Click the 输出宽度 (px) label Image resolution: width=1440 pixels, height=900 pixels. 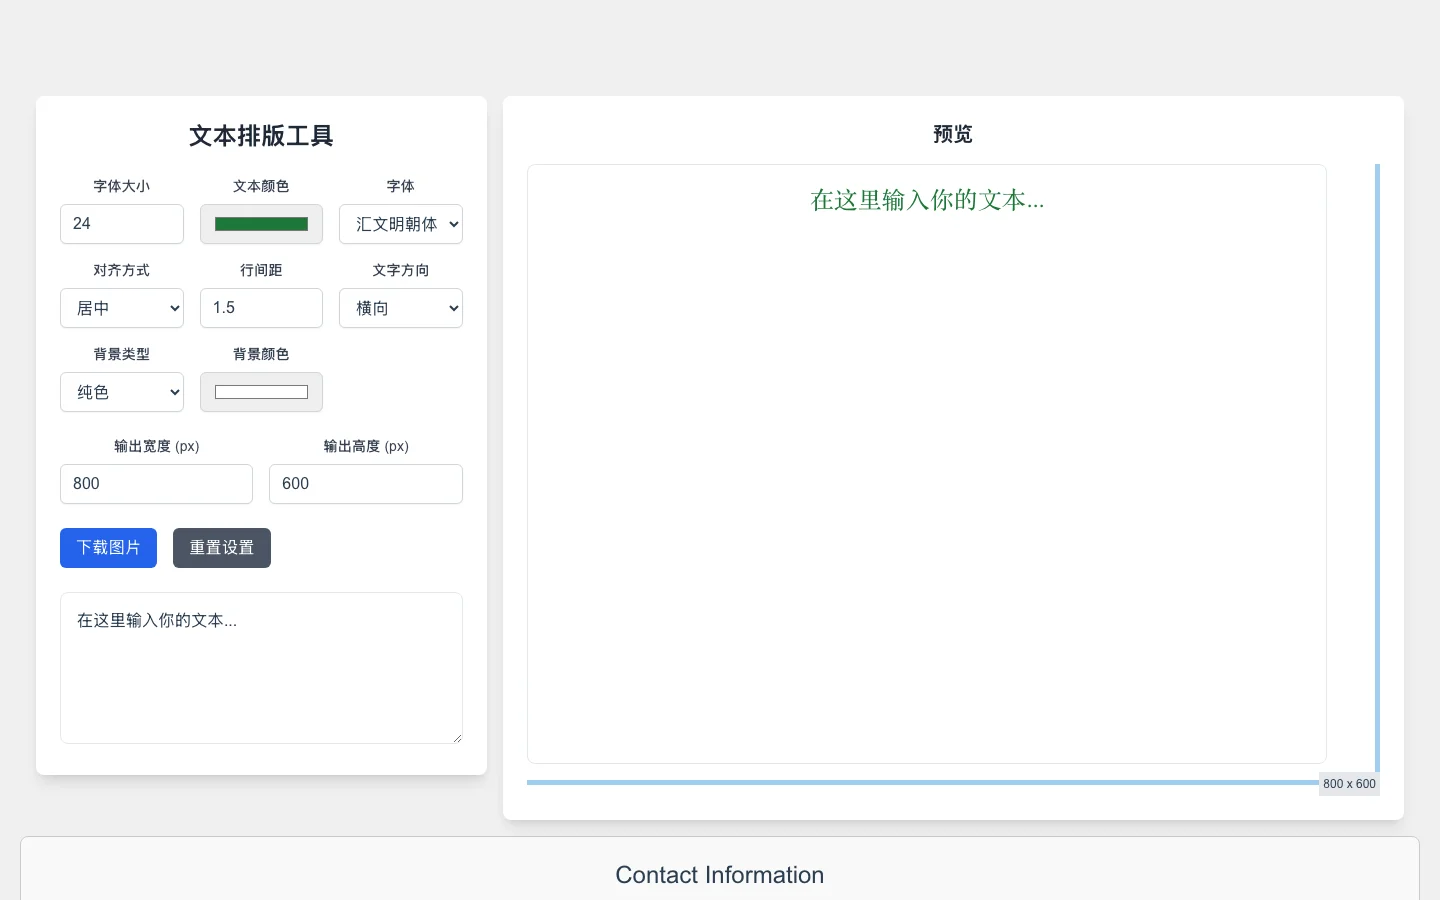[x=156, y=446]
